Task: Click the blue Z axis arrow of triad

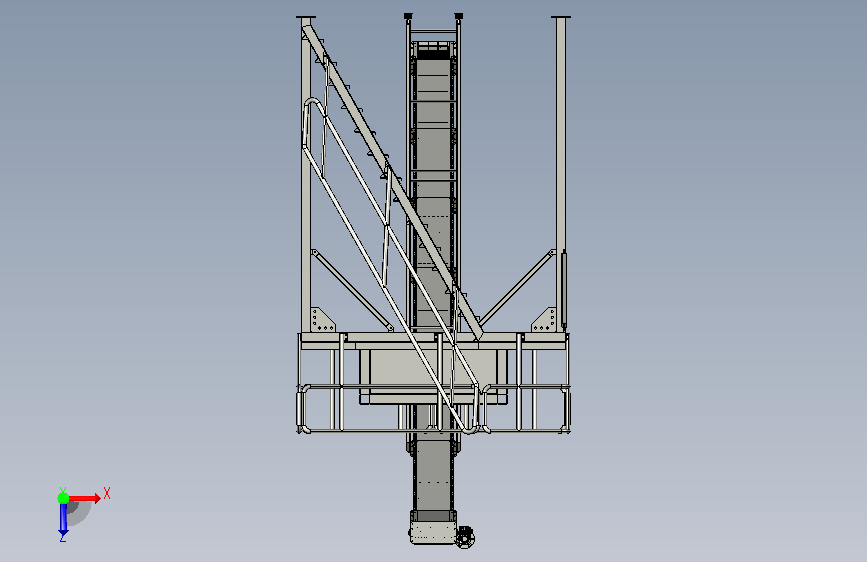Action: (63, 519)
